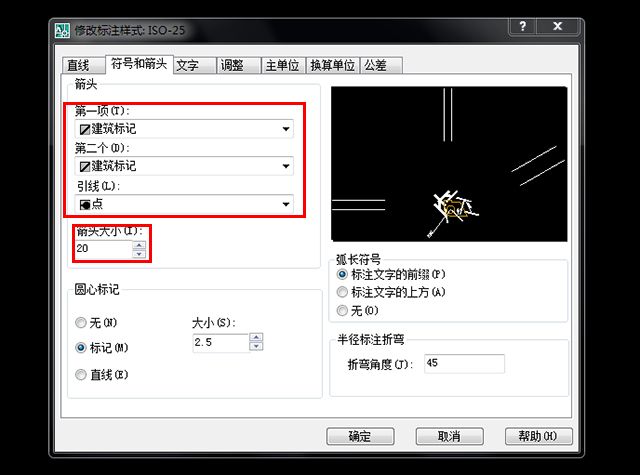The height and width of the screenshot is (475, 640).
Task: Select 无(N) center mark option
Action: click(x=80, y=323)
